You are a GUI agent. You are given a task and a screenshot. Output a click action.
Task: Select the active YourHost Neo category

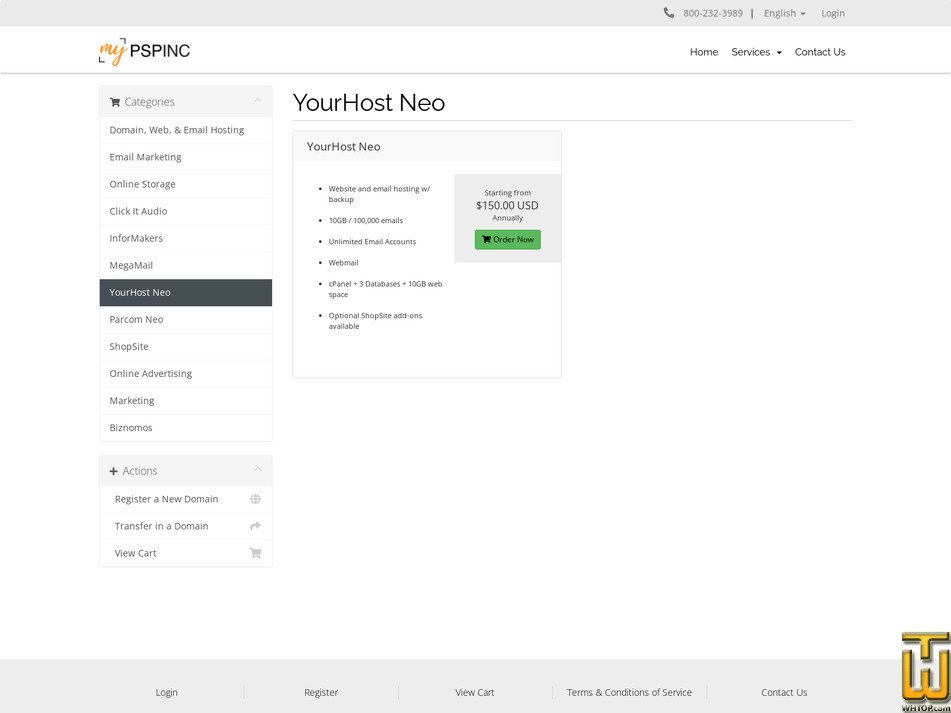pos(186,292)
